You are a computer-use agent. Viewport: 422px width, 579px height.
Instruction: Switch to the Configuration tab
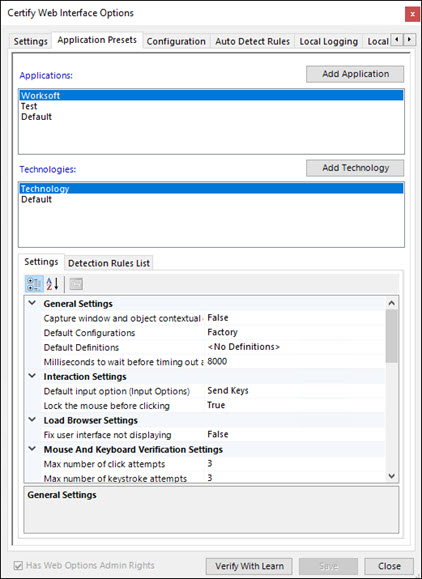tap(176, 41)
